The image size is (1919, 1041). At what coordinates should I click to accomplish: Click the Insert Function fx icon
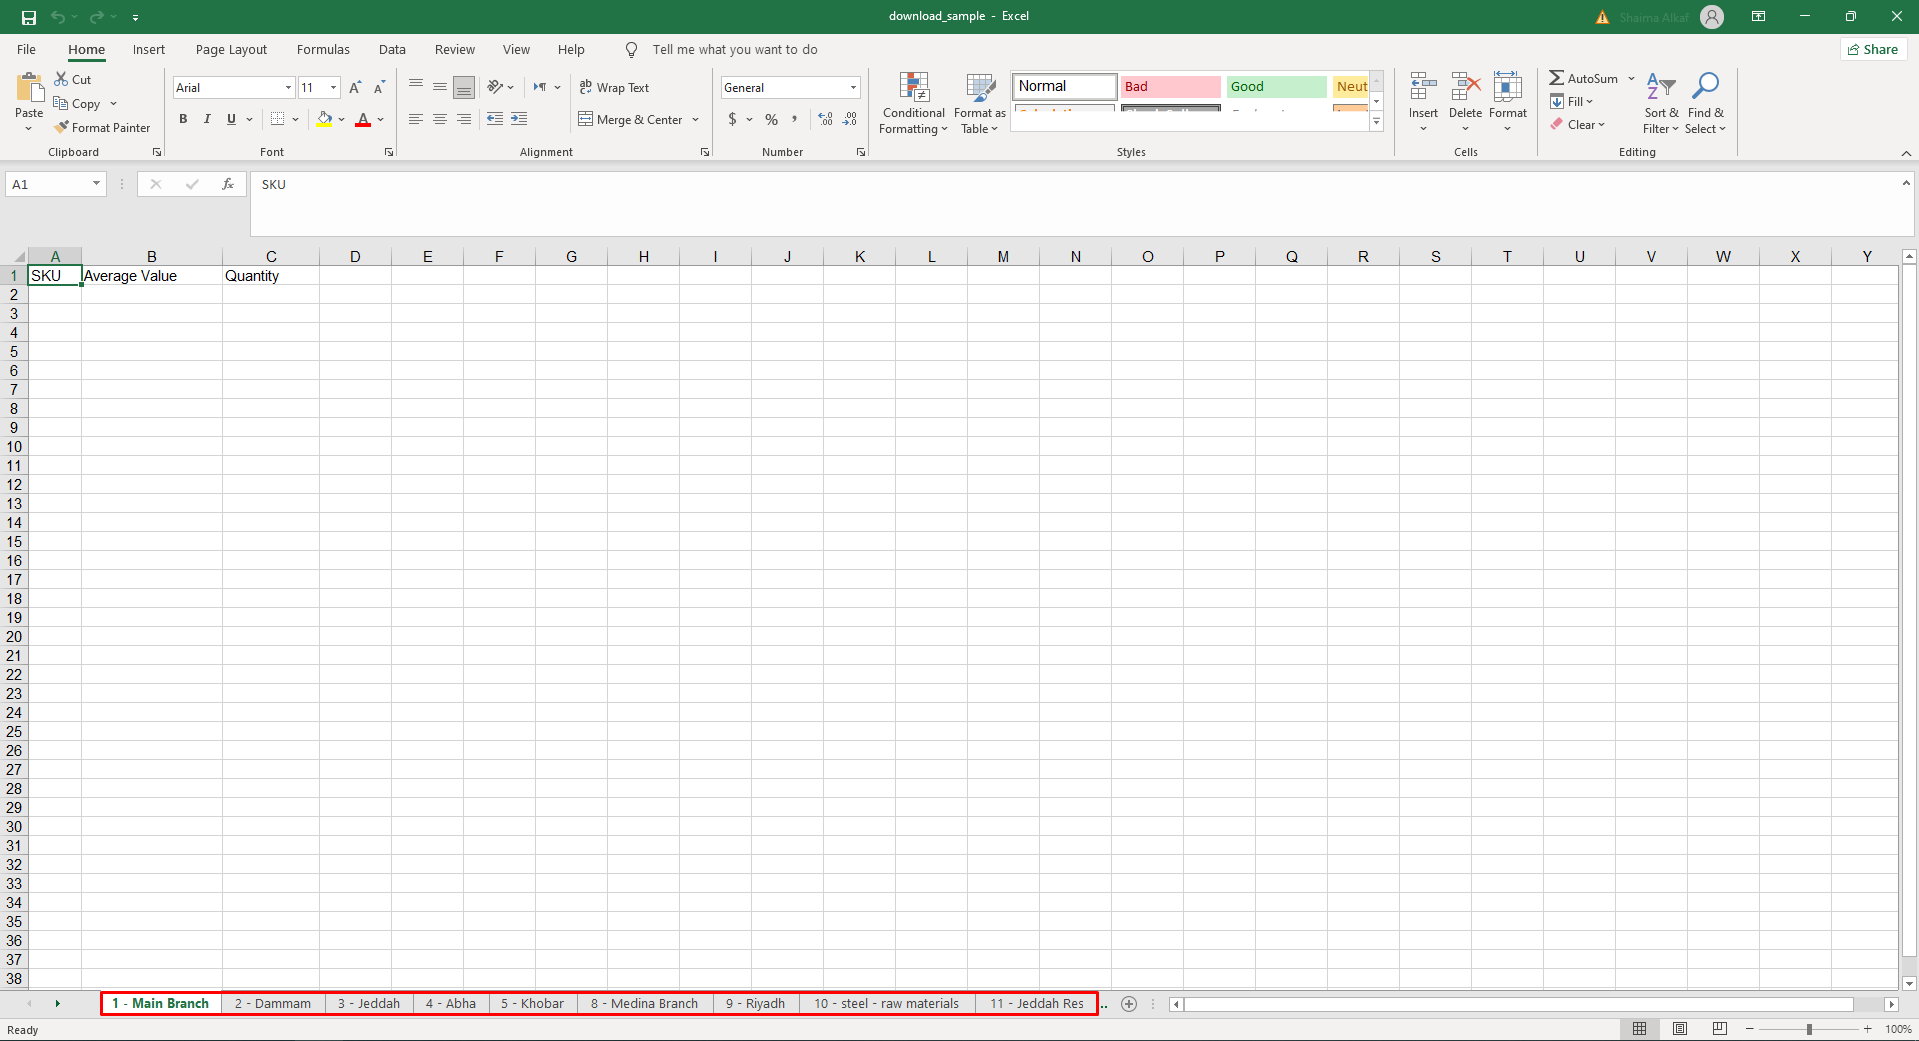coord(228,184)
